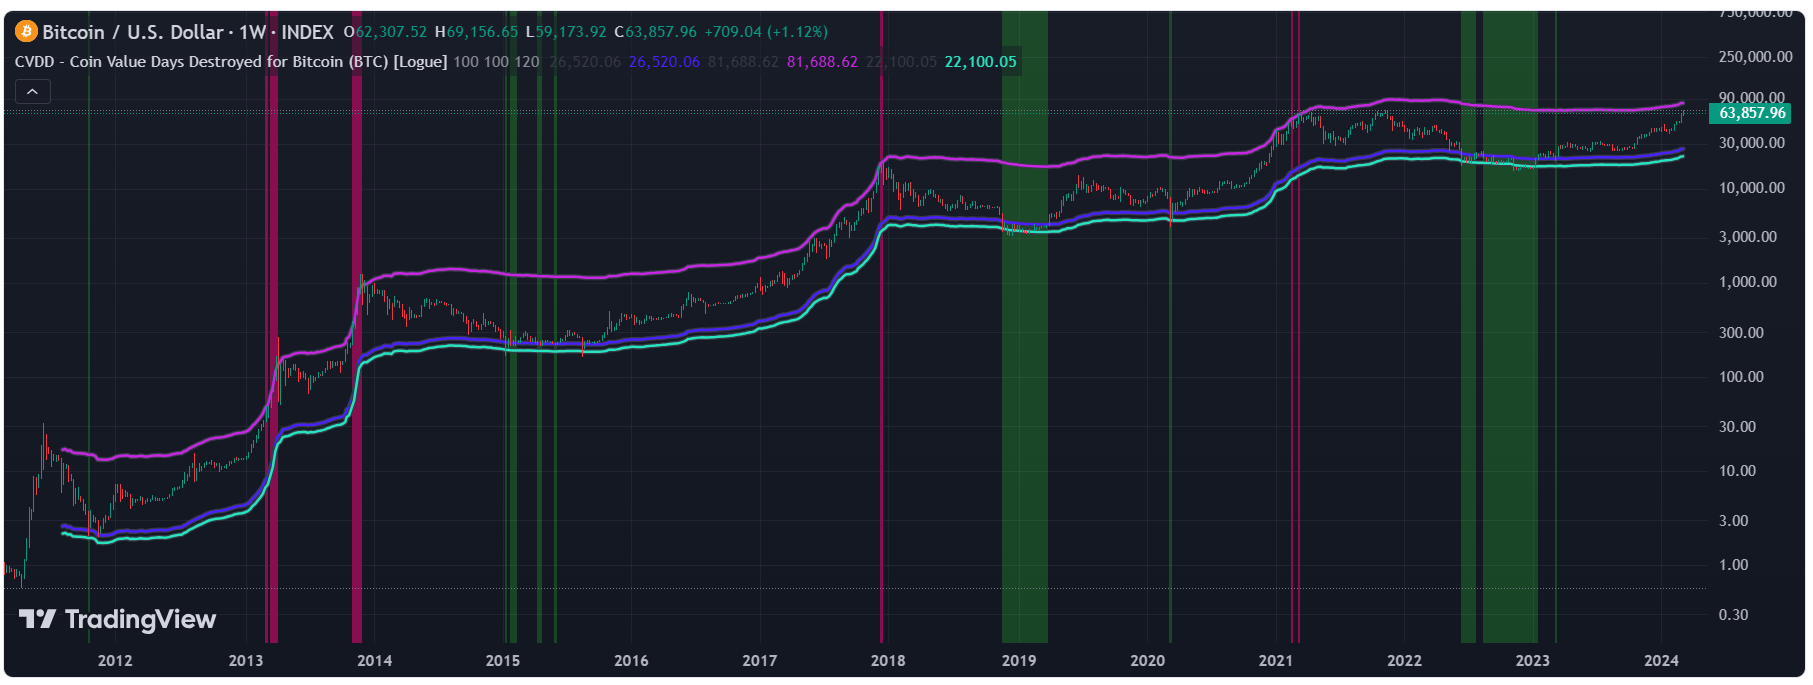Click the orange Bitcoin symbol icon
Image resolution: width=1813 pixels, height=685 pixels.
[x=26, y=32]
